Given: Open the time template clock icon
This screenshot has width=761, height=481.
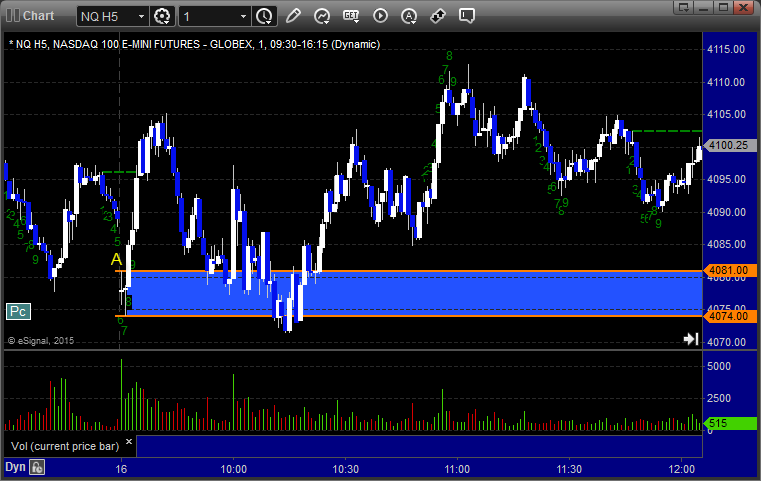Looking at the screenshot, I should pyautogui.click(x=264, y=16).
